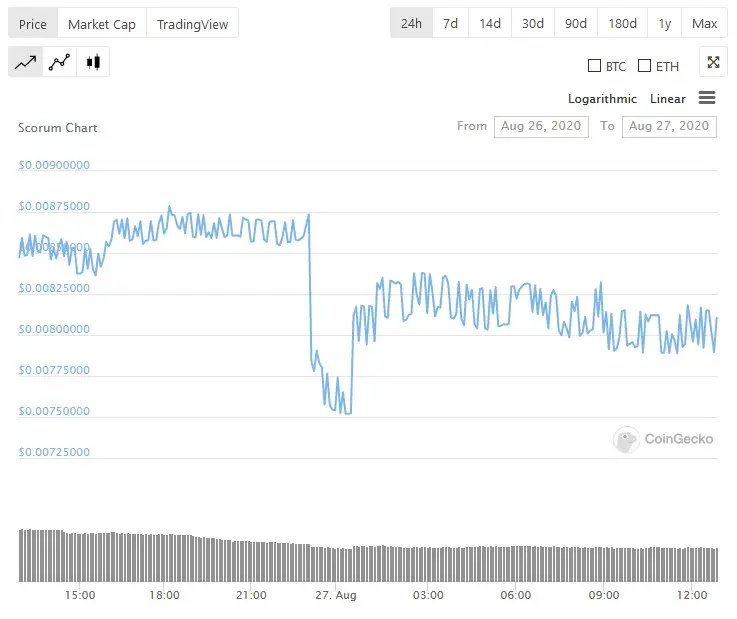The height and width of the screenshot is (619, 737).
Task: Open the chart hamburger menu
Action: pyautogui.click(x=706, y=98)
